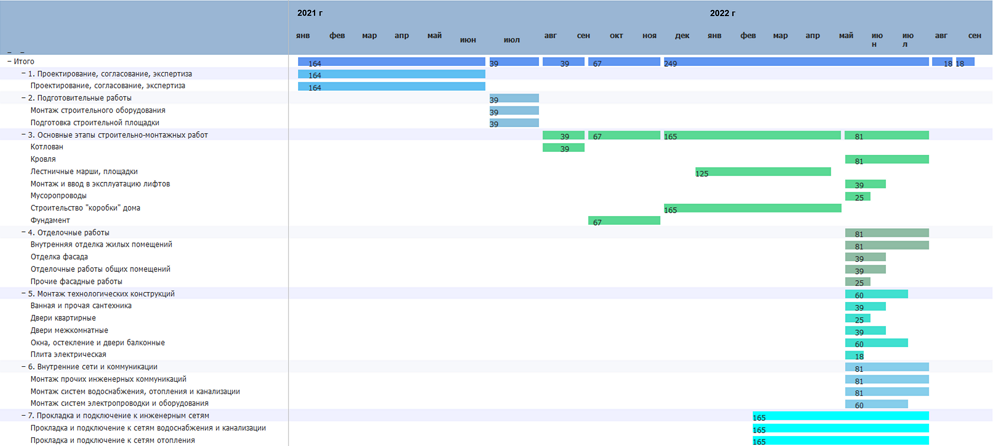Select the Отделка фасада task row
Screen dimensions: 993x446
coord(496,257)
